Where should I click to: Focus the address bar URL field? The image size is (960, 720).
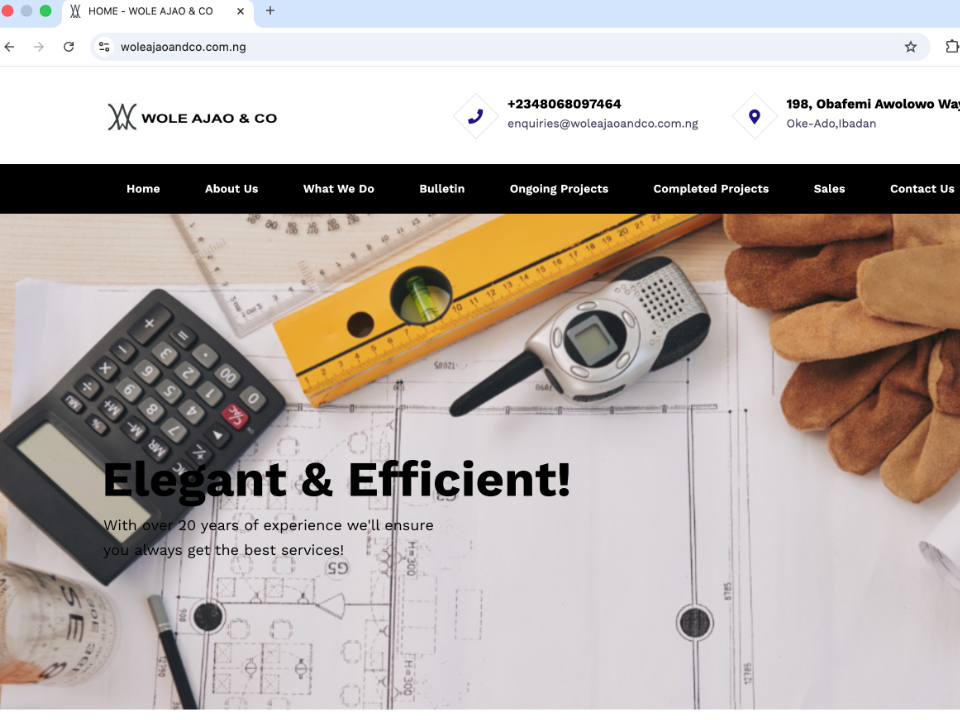tap(490, 47)
